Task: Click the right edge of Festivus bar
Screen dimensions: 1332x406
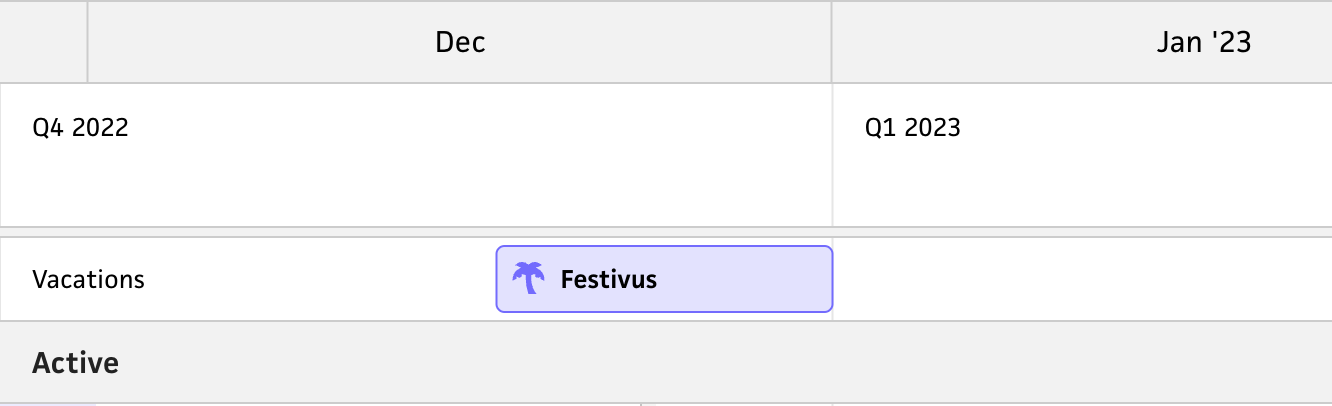Action: [831, 279]
